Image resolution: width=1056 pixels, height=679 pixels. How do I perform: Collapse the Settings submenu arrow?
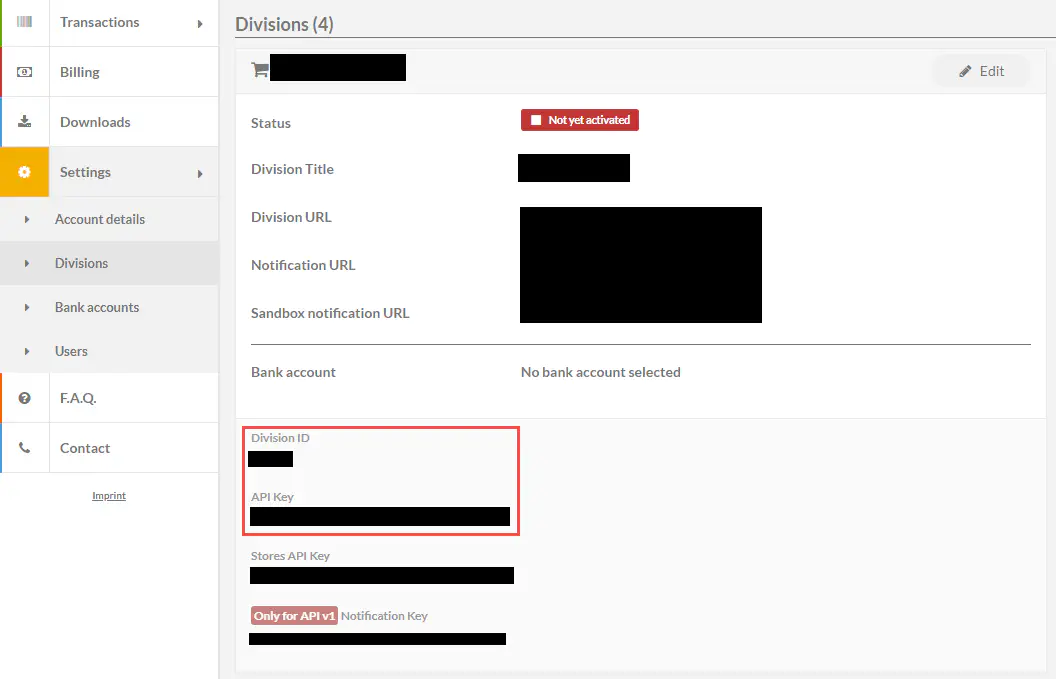200,173
